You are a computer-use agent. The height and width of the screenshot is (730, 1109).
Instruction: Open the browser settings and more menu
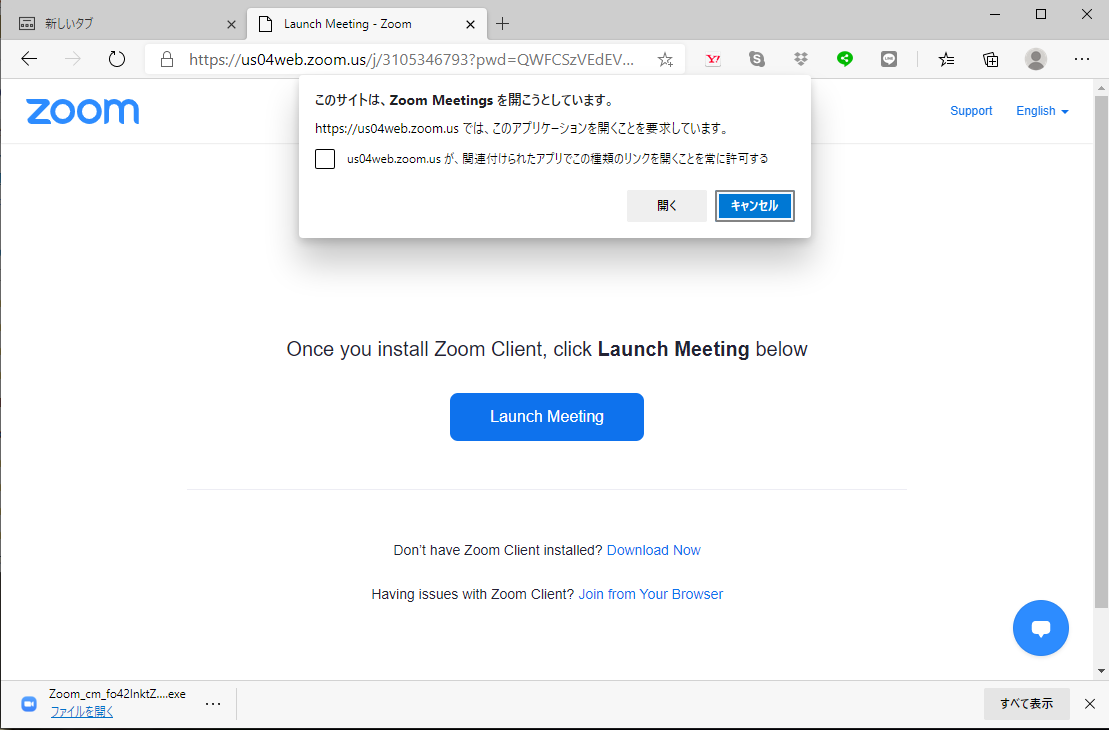click(x=1081, y=59)
